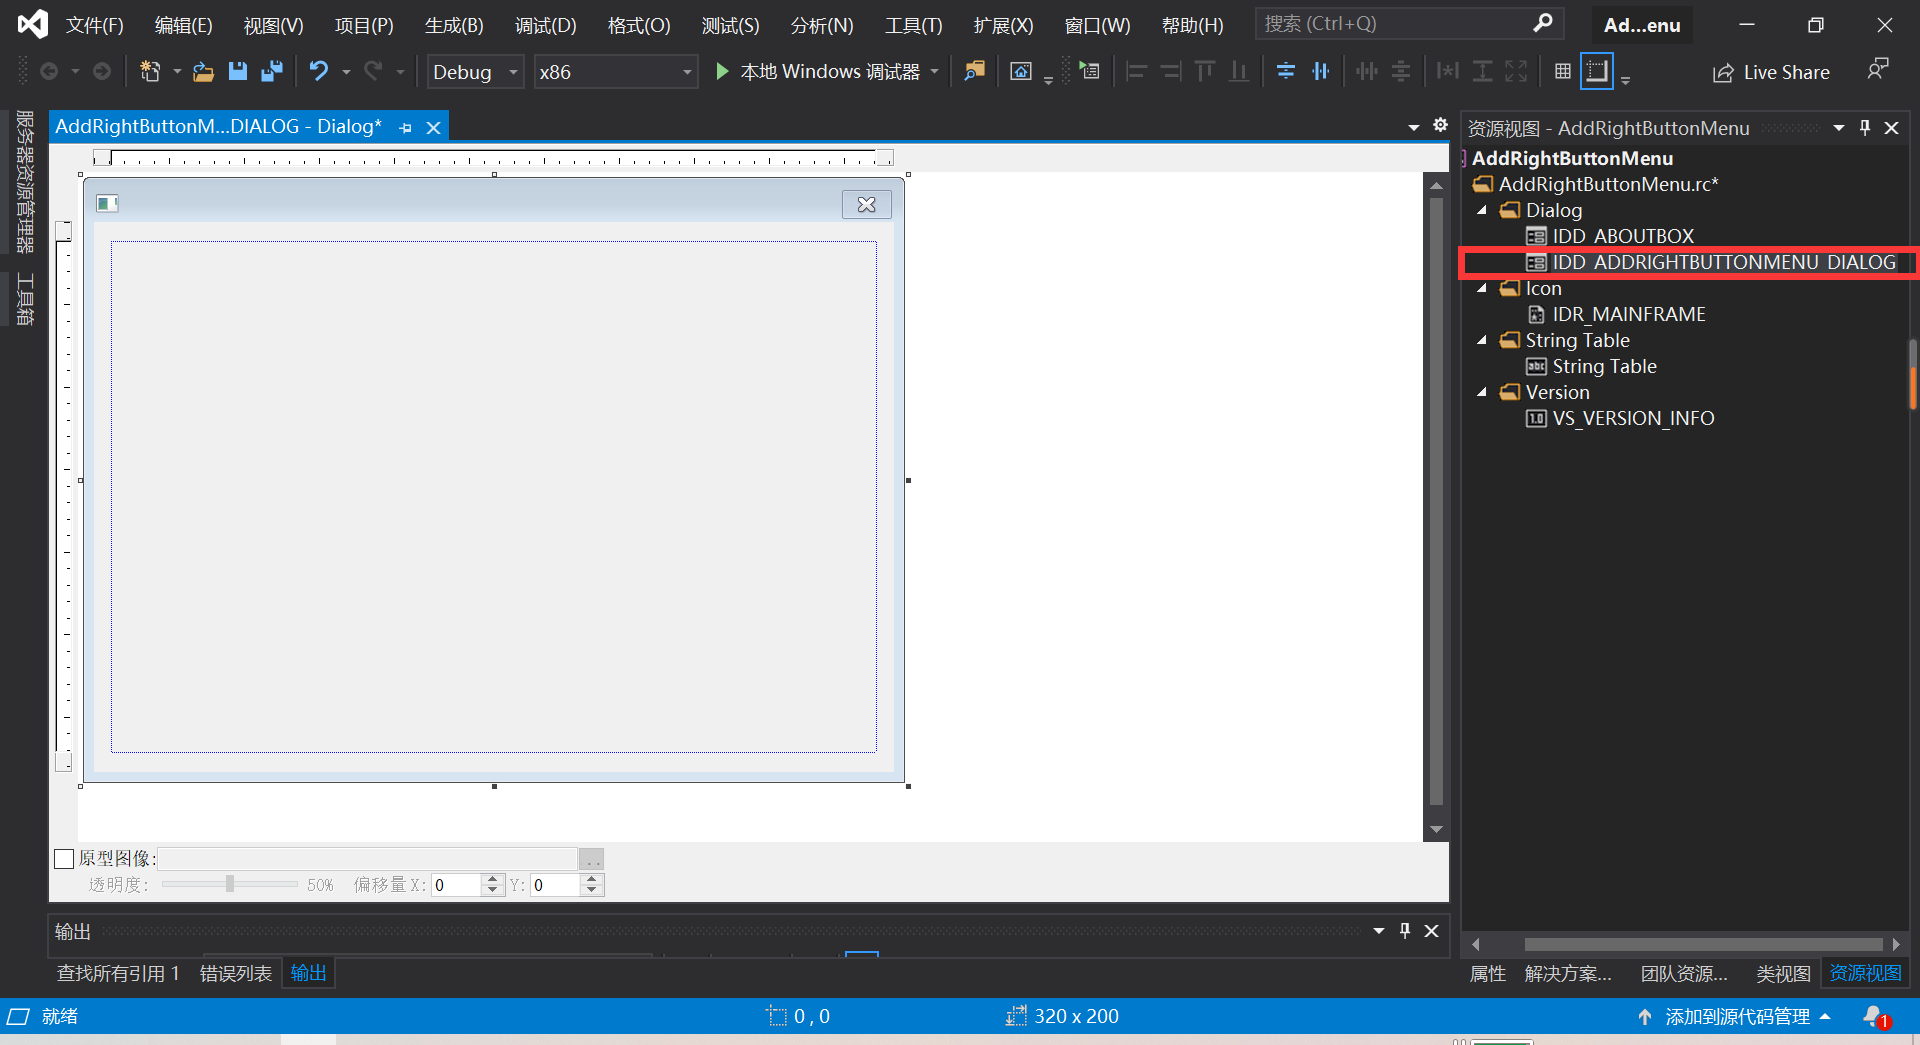Collapse the Dialog folder in resource tree

pyautogui.click(x=1483, y=210)
